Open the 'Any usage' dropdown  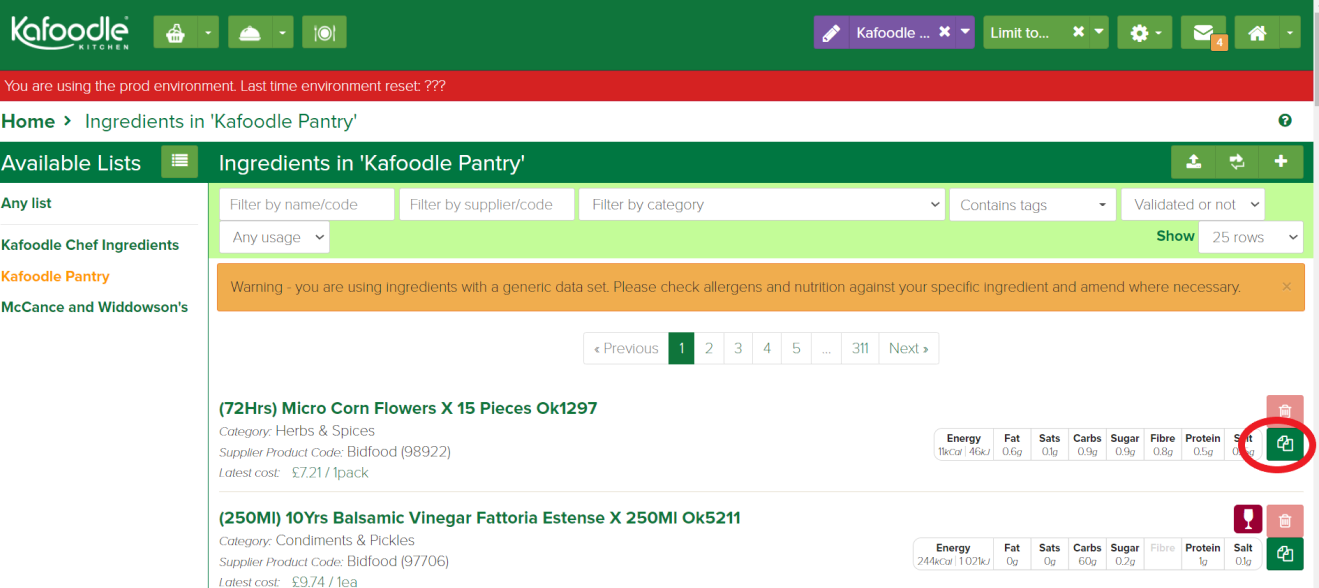pyautogui.click(x=274, y=237)
